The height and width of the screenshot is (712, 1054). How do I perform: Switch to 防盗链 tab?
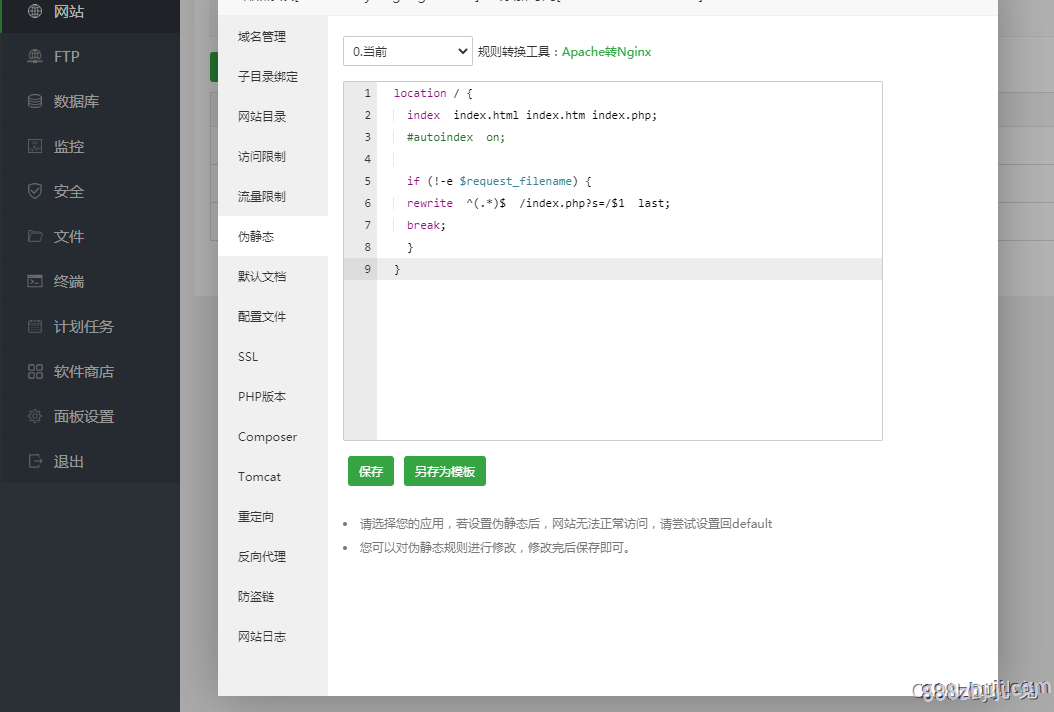tap(273, 596)
